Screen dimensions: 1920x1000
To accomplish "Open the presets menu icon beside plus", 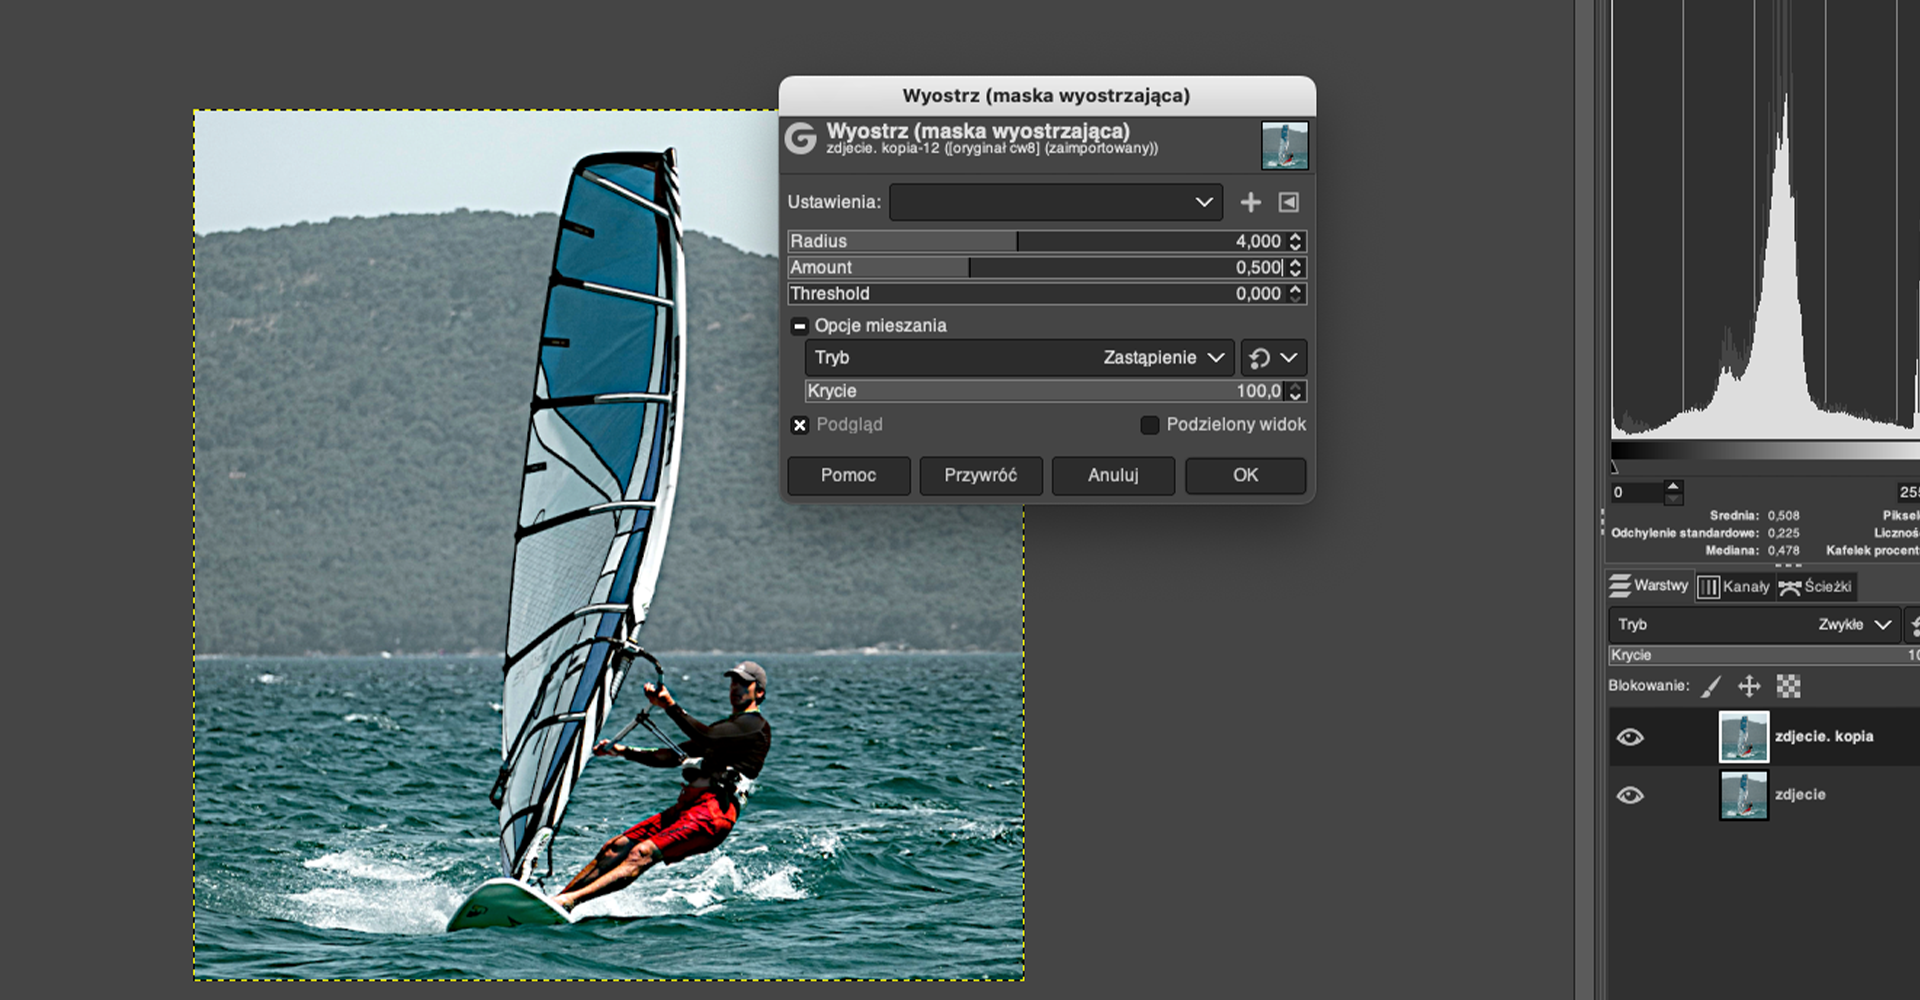I will click(1289, 202).
